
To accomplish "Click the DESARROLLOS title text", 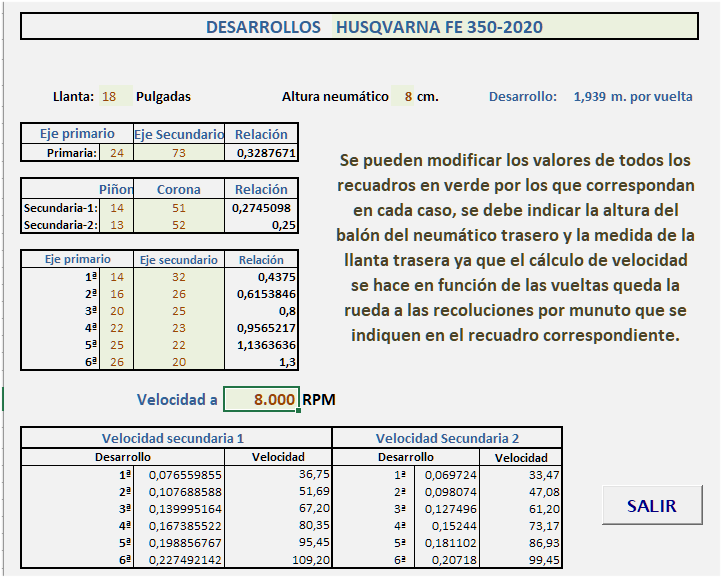I will (x=263, y=27).
